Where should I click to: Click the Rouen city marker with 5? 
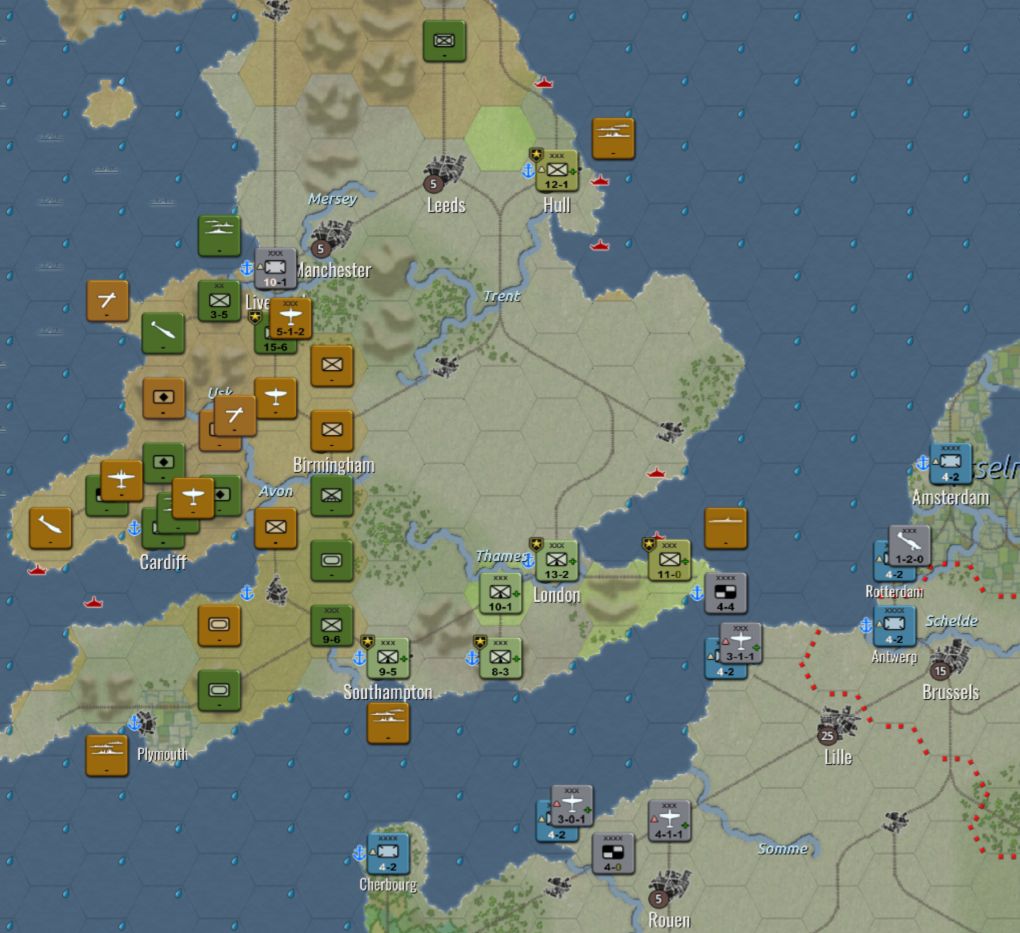(x=658, y=899)
